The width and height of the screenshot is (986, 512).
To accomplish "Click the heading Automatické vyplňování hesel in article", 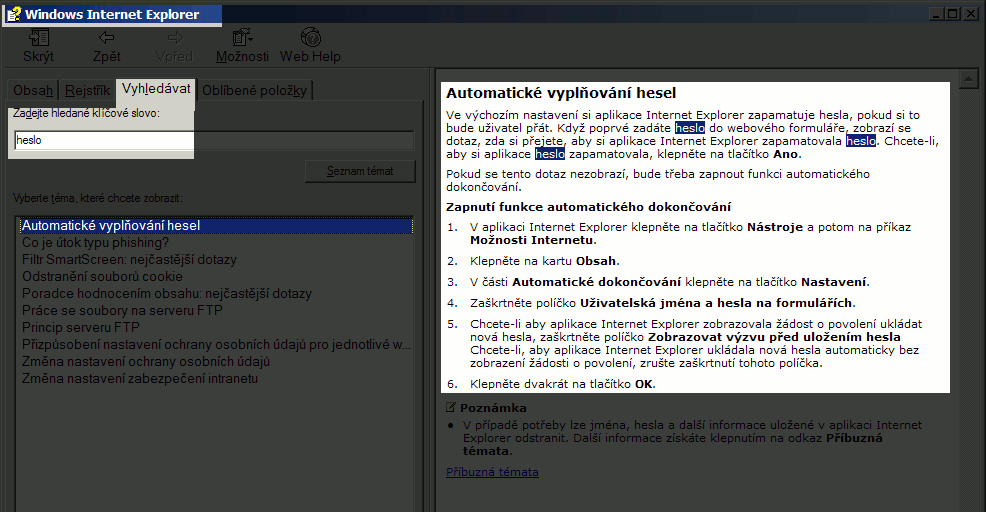I will (x=561, y=93).
